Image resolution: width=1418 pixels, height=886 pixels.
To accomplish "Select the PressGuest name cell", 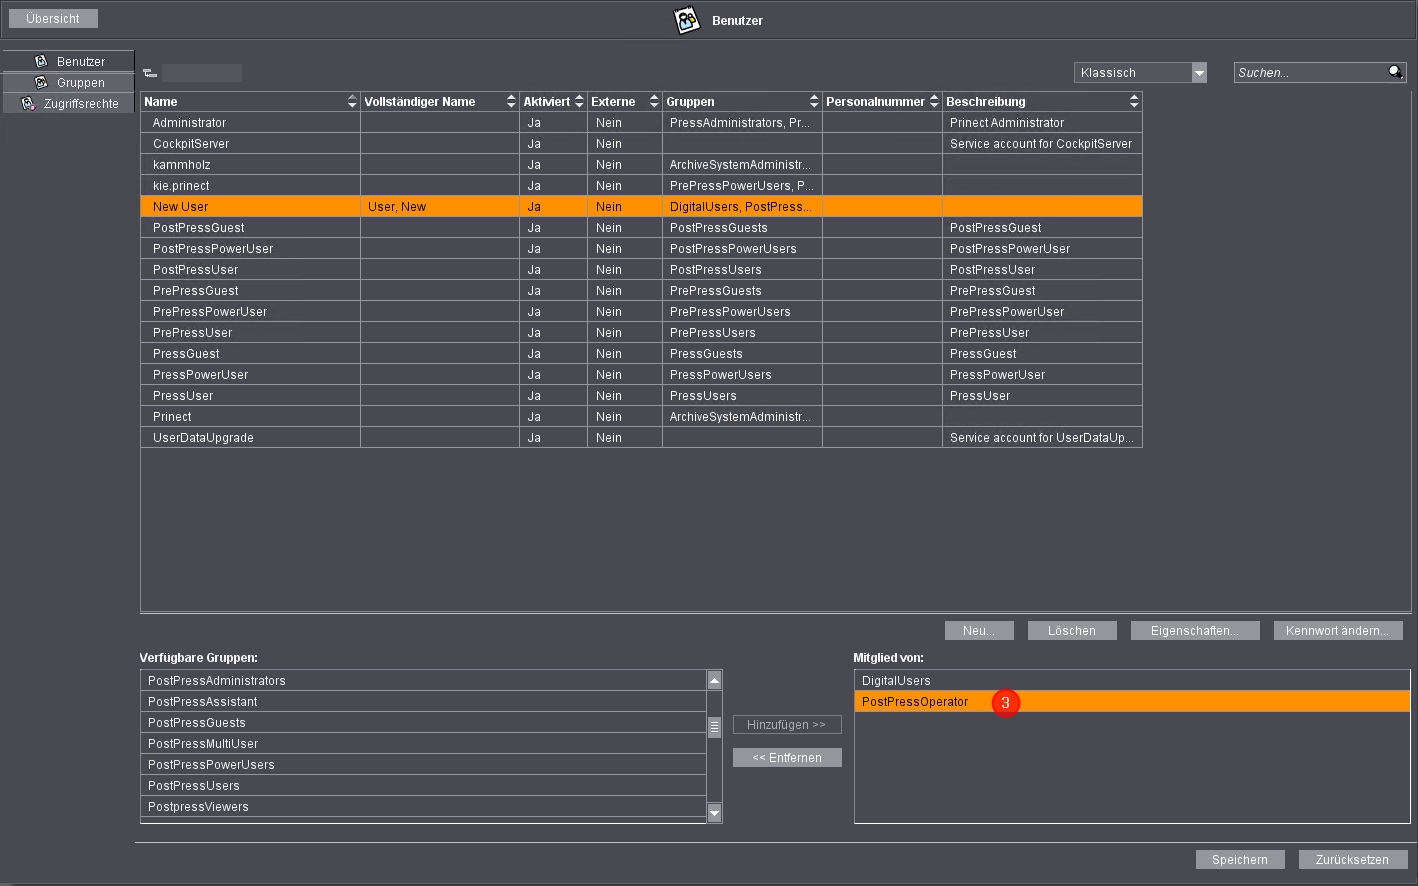I will click(x=250, y=353).
